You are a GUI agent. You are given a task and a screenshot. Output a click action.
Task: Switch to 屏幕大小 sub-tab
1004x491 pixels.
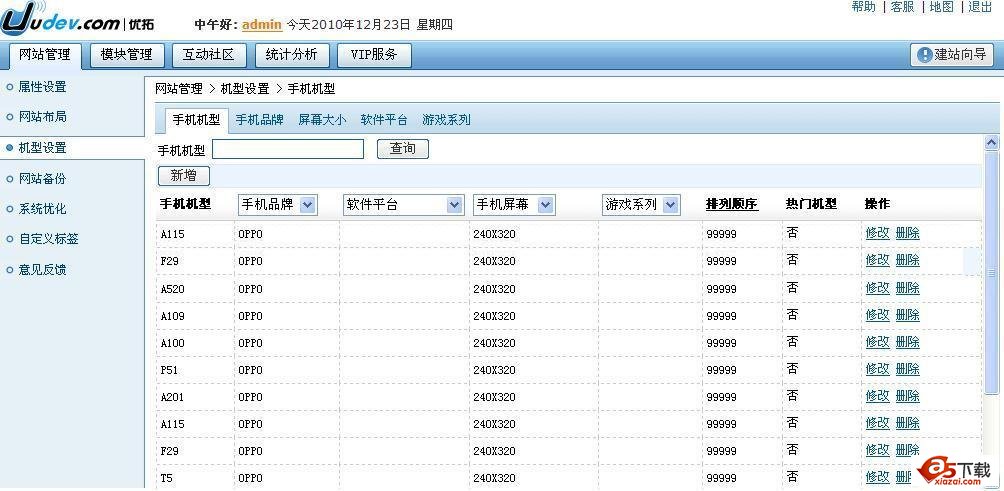click(322, 120)
